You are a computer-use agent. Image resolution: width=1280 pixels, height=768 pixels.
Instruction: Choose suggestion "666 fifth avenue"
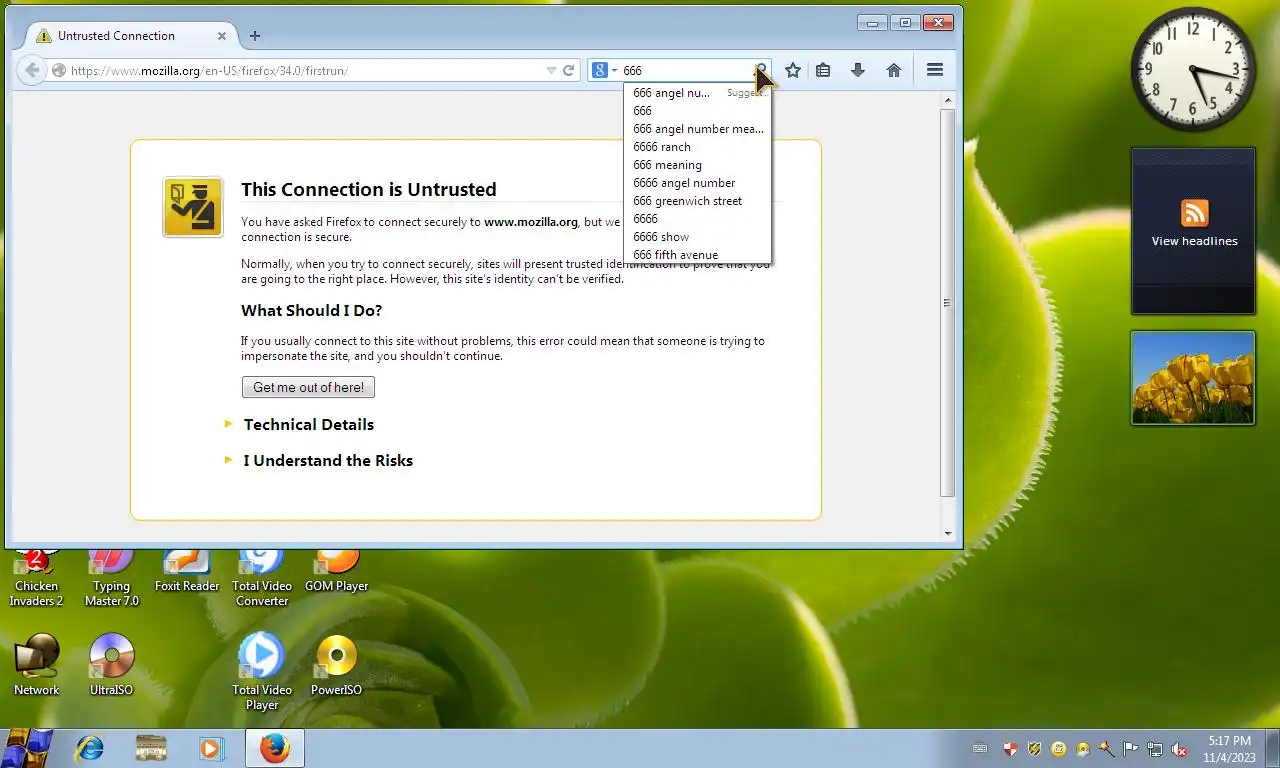coord(697,255)
